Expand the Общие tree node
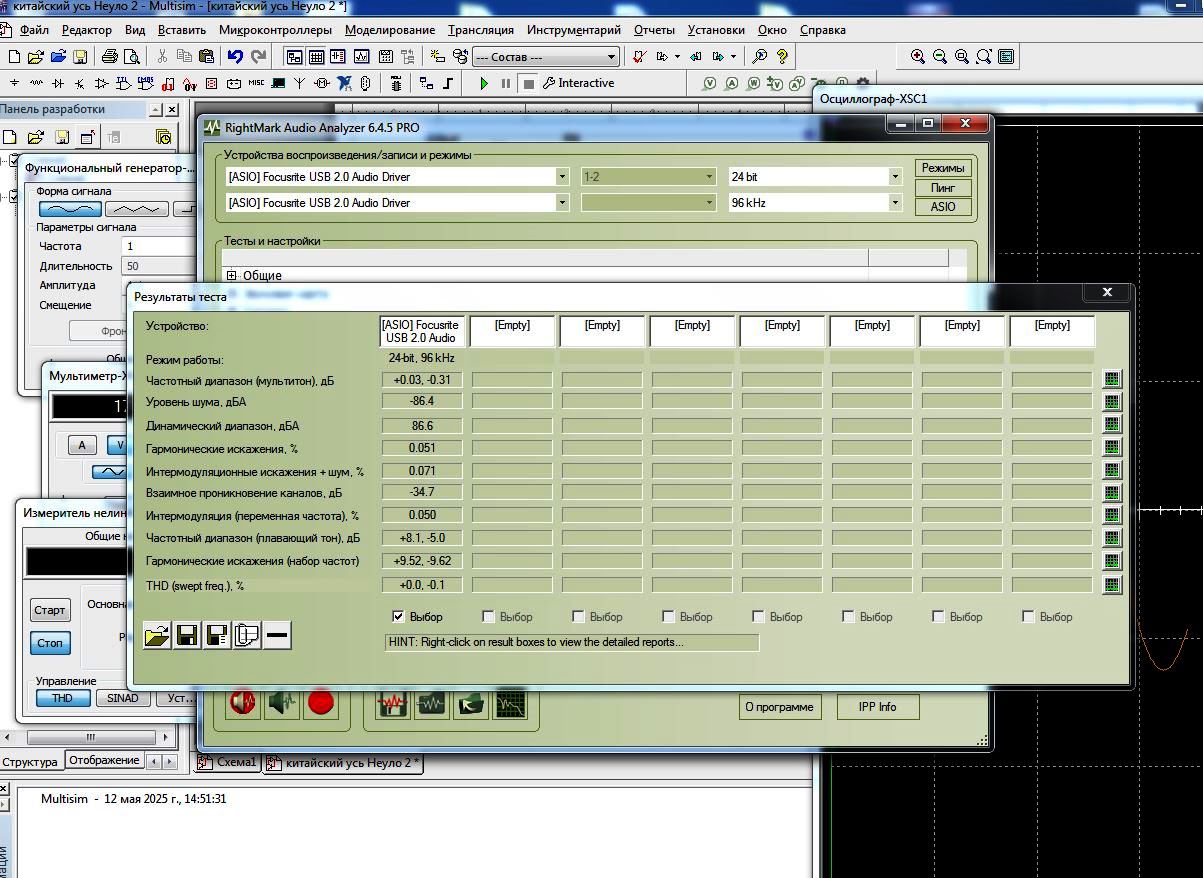1203x878 pixels. click(232, 275)
